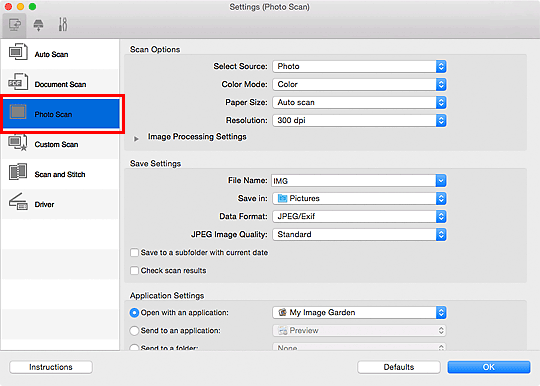This screenshot has height=386, width=540.
Task: Open the Select Source dropdown
Action: point(360,66)
